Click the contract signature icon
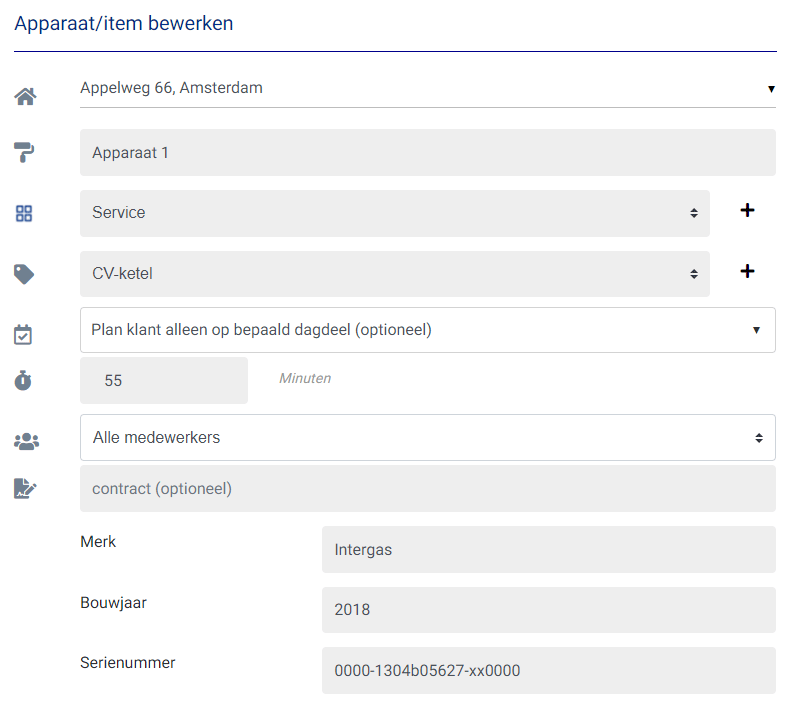 click(x=25, y=488)
